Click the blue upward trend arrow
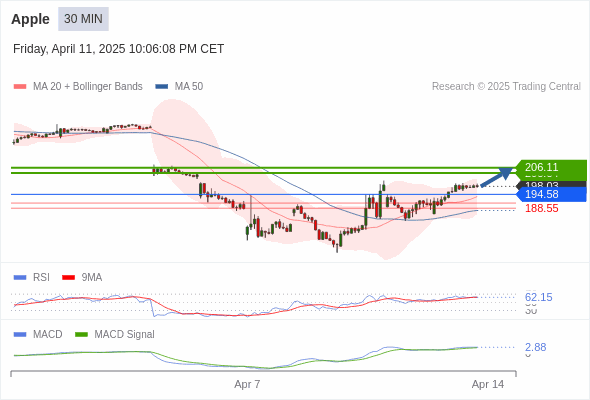 pos(497,176)
